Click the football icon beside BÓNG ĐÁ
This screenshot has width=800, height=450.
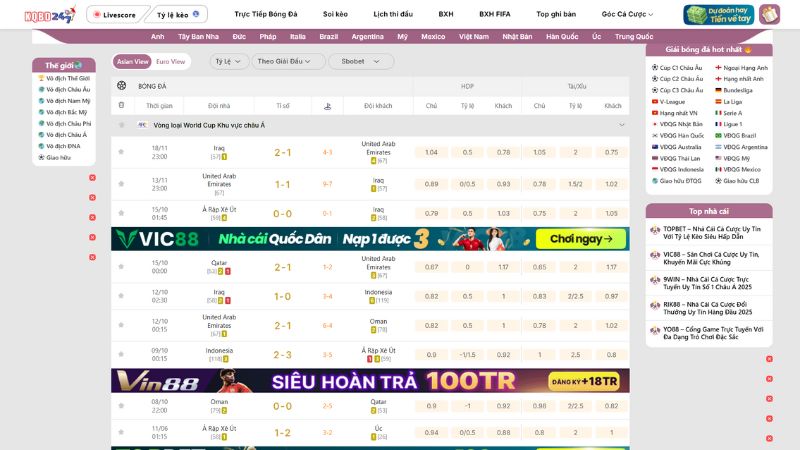[x=122, y=86]
